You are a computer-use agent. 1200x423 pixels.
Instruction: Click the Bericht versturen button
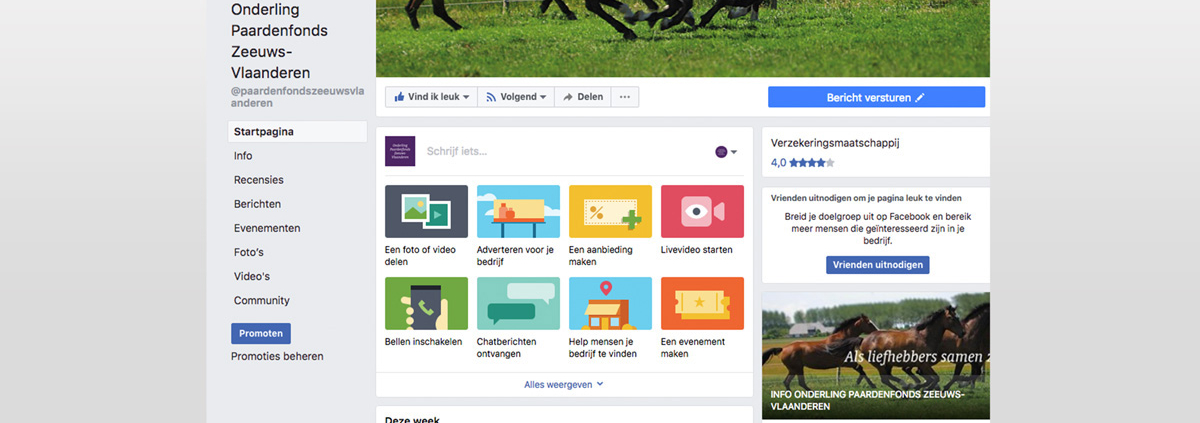click(876, 97)
